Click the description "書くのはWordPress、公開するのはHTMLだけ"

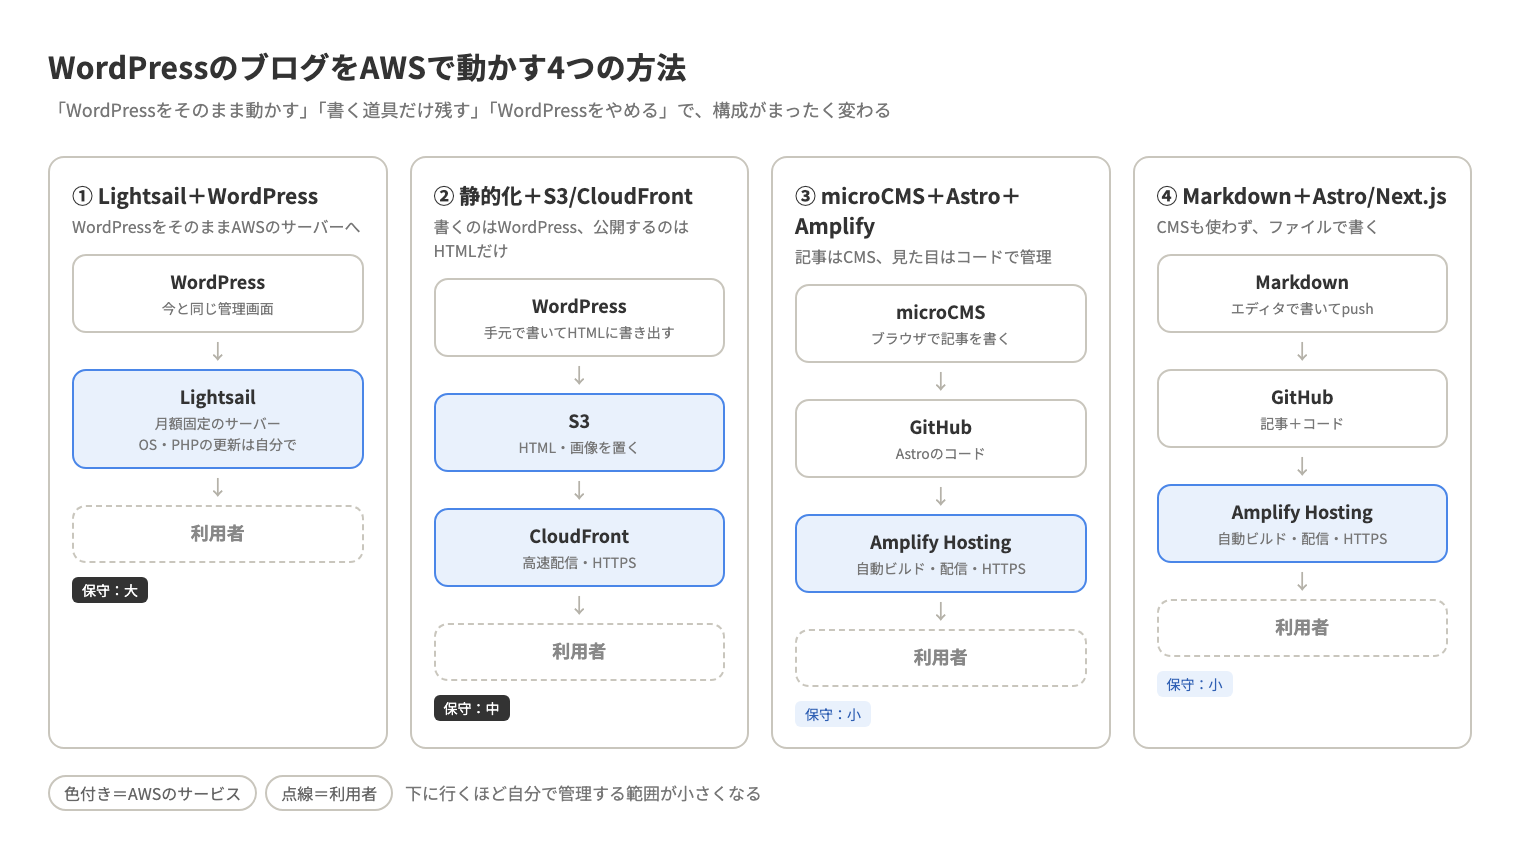(562, 239)
